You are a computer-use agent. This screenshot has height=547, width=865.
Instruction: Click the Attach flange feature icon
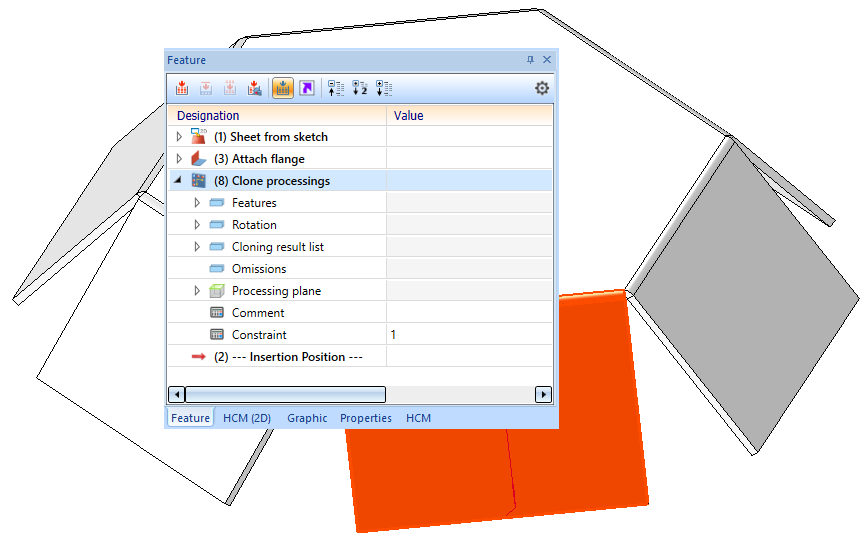click(x=199, y=158)
